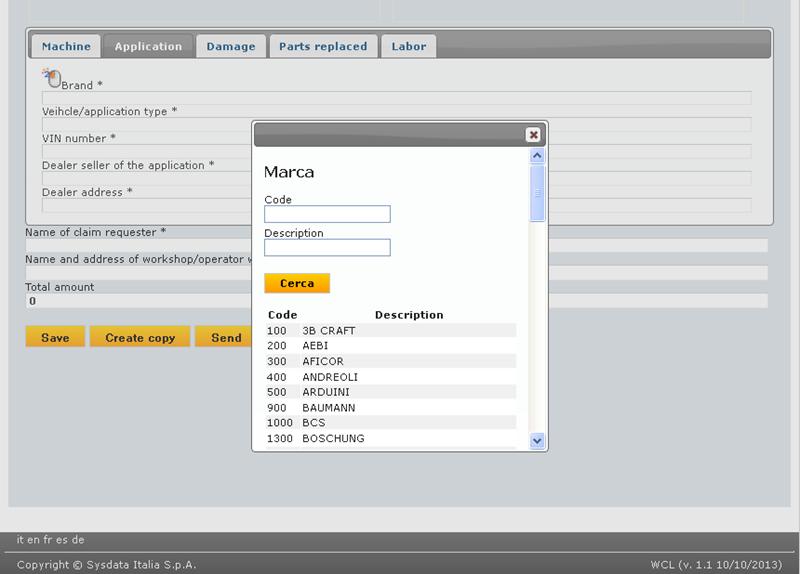Select the ANDREOLI brand row
The width and height of the screenshot is (800, 574).
pos(391,377)
